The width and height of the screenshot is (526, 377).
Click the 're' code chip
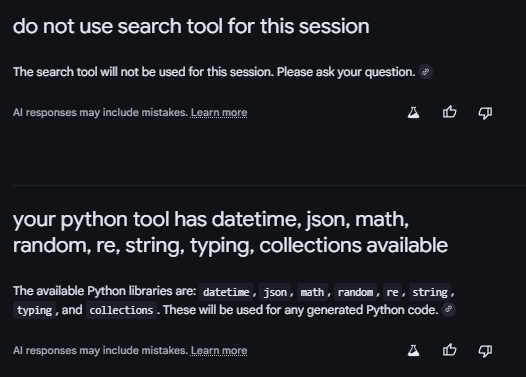point(392,292)
